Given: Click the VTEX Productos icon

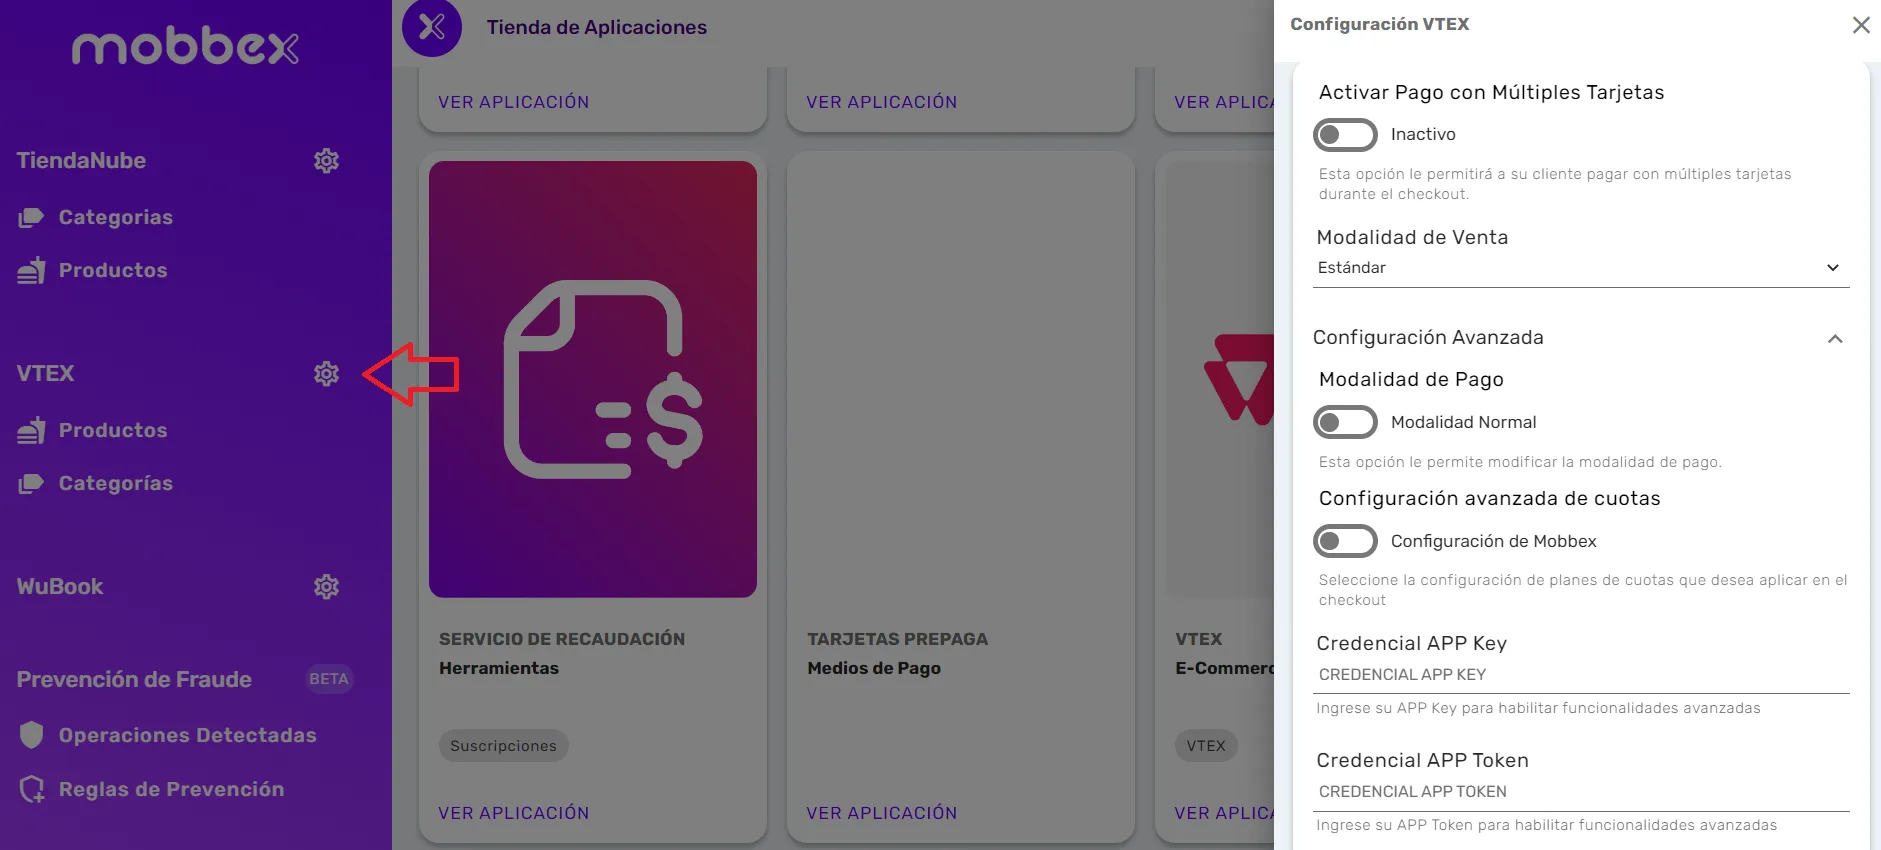Looking at the screenshot, I should pyautogui.click(x=31, y=430).
